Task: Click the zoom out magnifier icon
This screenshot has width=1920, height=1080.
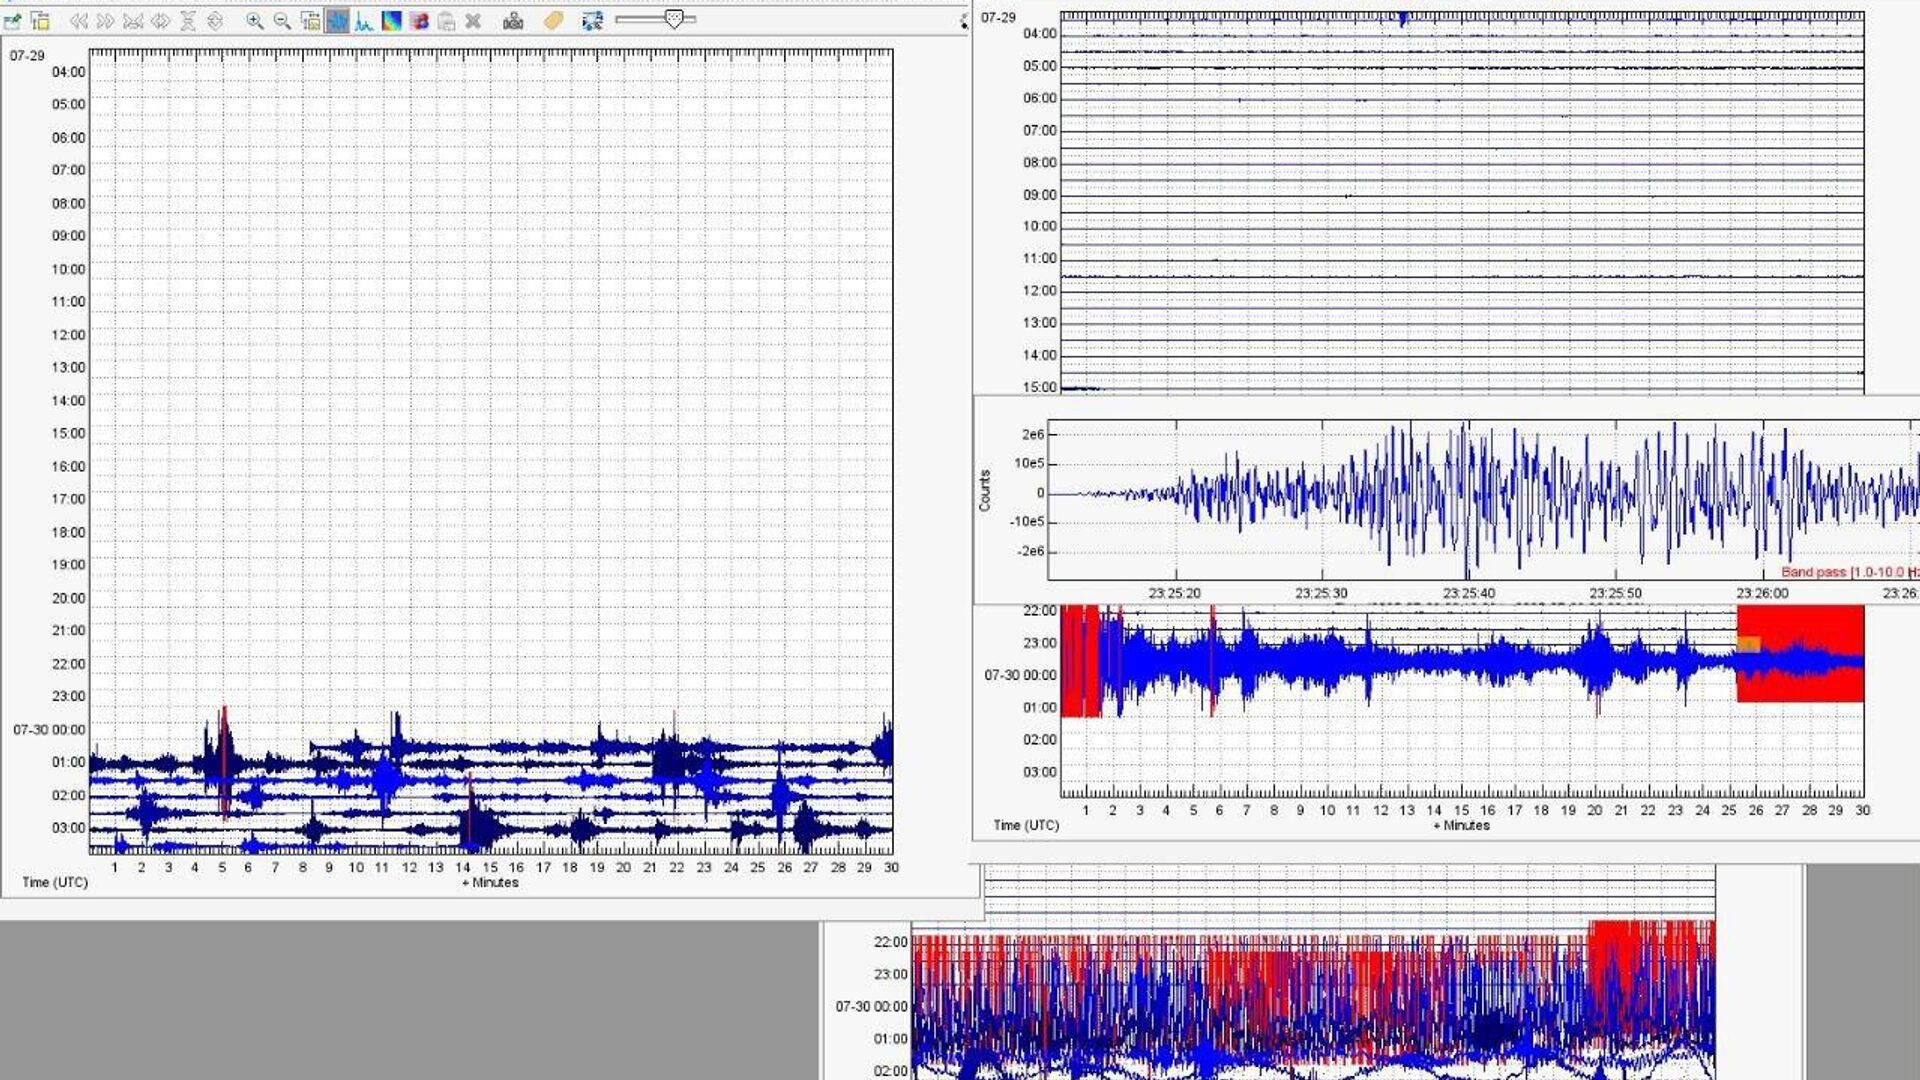Action: tap(282, 21)
